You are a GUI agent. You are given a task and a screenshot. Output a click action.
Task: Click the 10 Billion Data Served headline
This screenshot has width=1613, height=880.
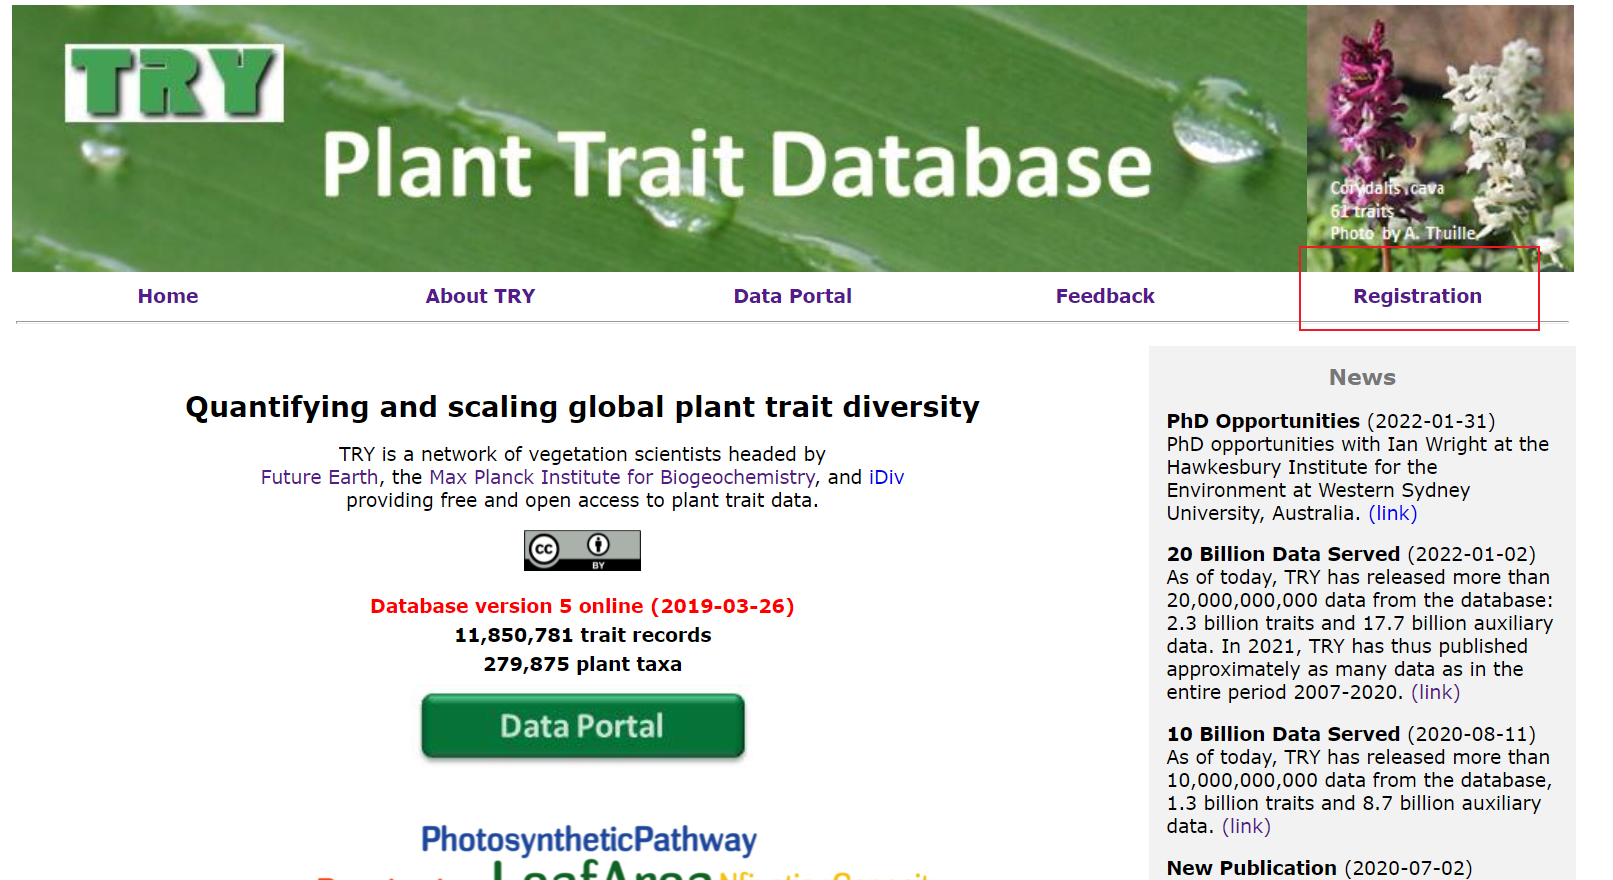[x=1283, y=734]
